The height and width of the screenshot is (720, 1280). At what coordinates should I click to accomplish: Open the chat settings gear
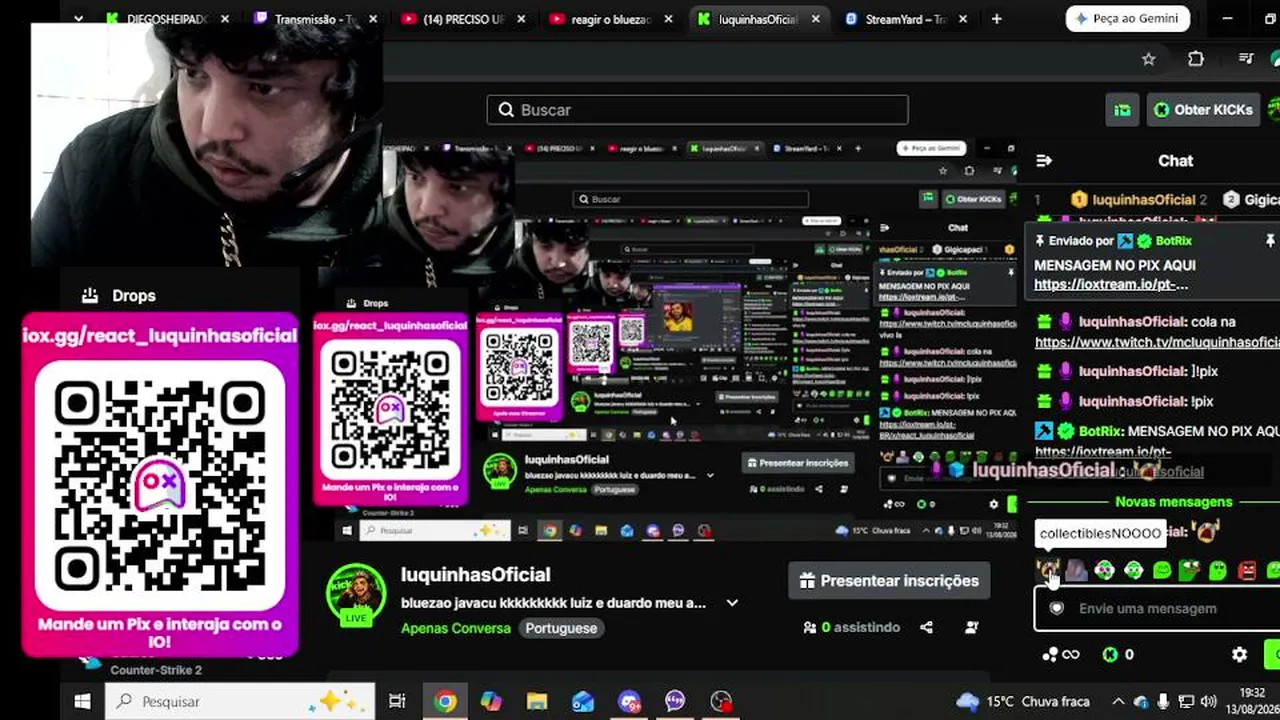tap(1240, 655)
